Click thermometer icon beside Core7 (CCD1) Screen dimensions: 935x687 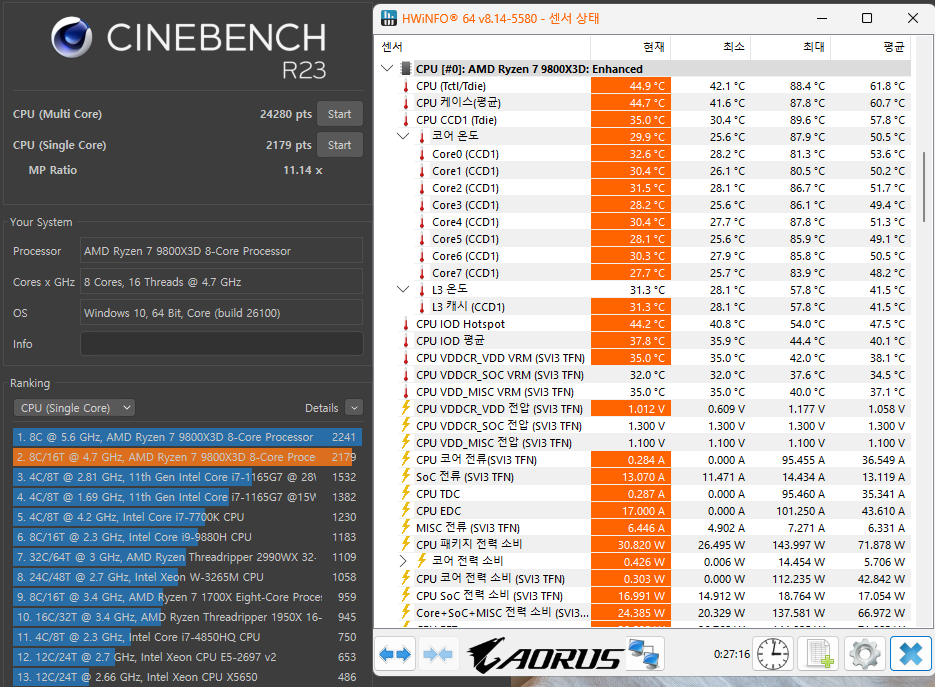click(x=422, y=273)
